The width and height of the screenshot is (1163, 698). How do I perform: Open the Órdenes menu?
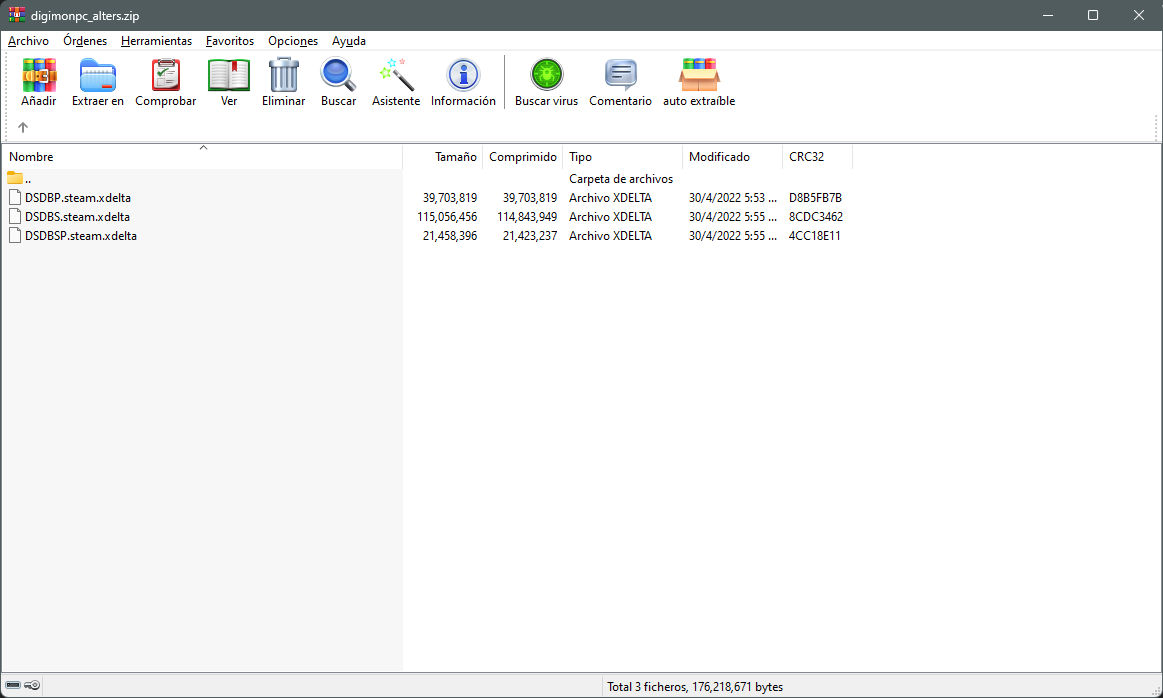click(85, 41)
